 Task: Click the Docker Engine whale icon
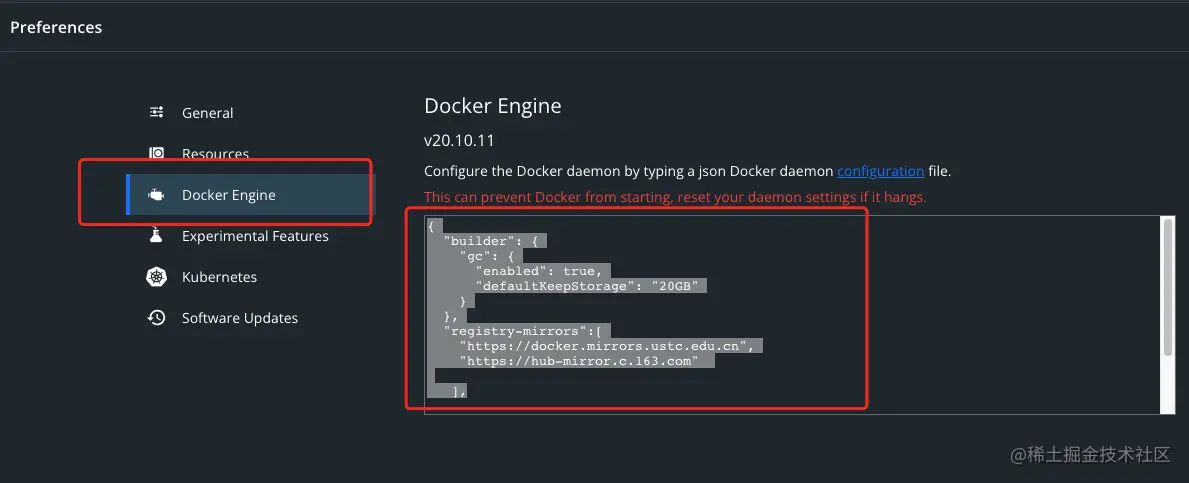156,195
